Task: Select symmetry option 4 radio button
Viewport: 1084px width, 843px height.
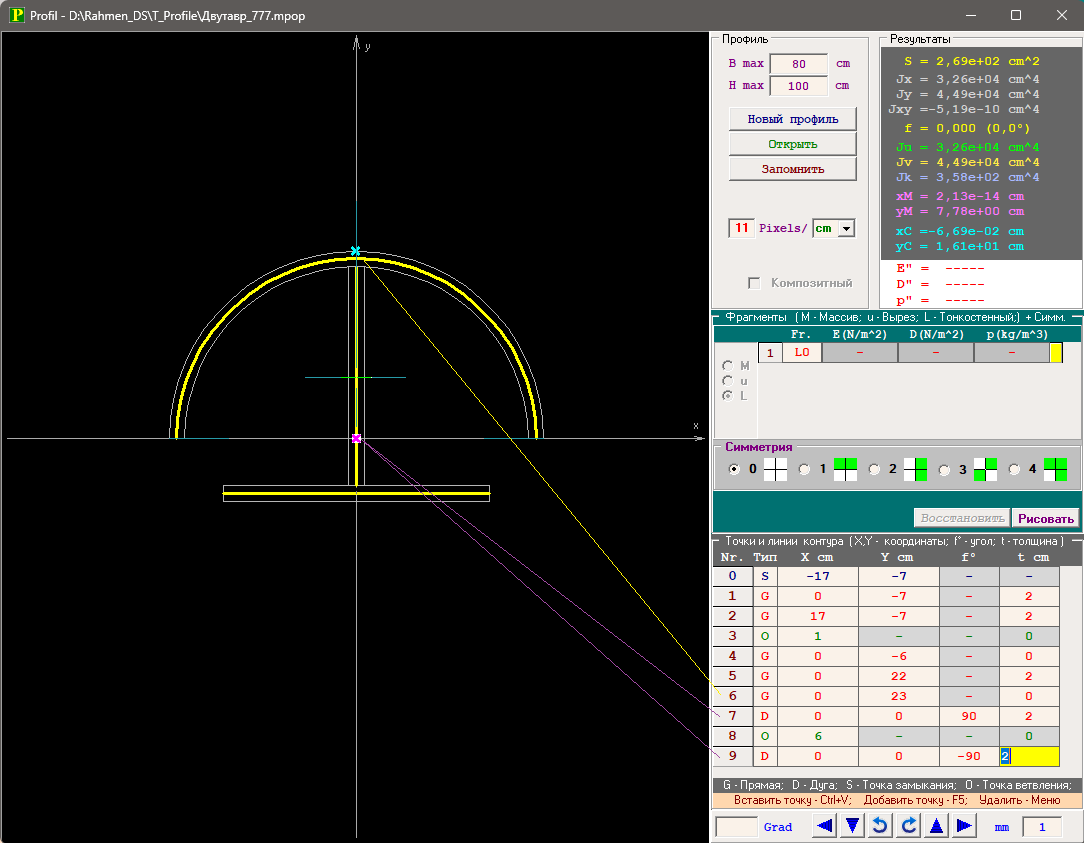Action: [1014, 470]
